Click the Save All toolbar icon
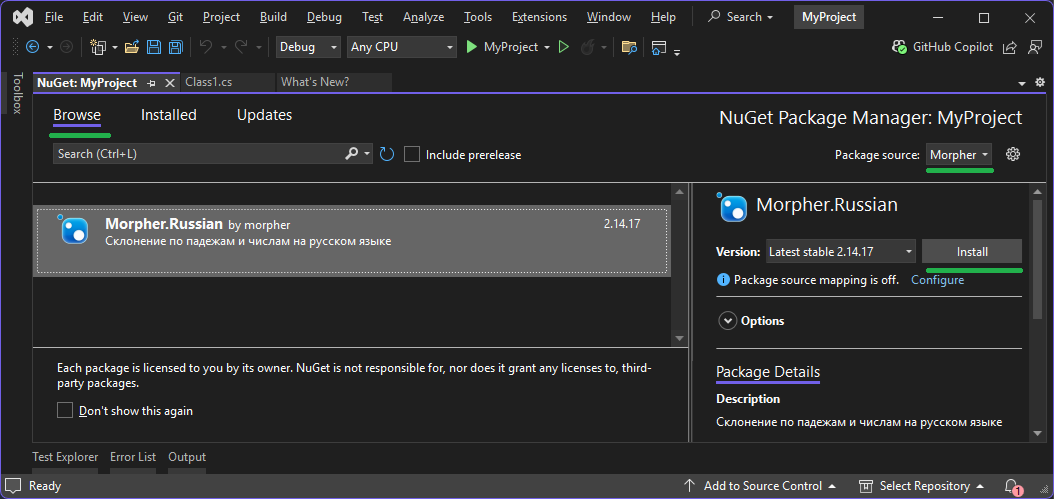The image size is (1054, 499). point(176,47)
